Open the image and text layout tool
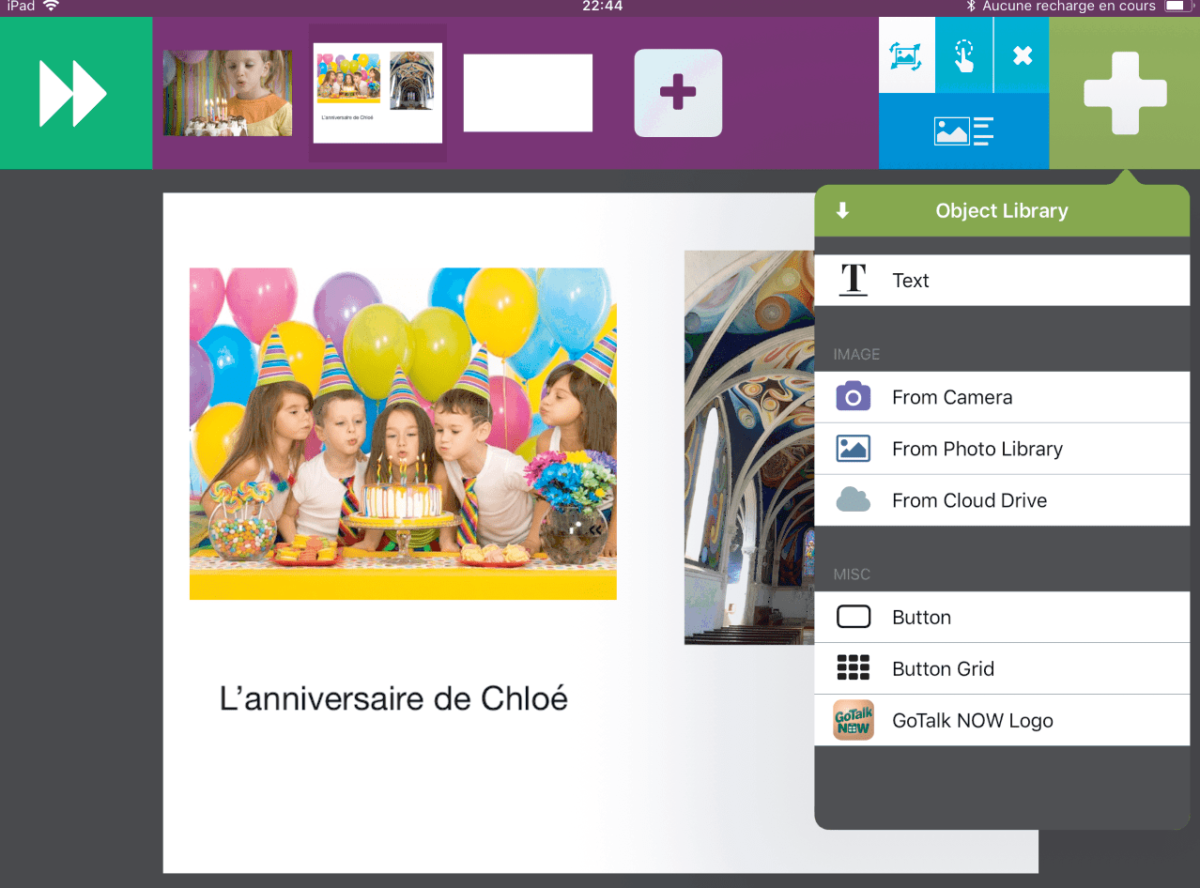Viewport: 1200px width, 888px height. pyautogui.click(x=963, y=131)
